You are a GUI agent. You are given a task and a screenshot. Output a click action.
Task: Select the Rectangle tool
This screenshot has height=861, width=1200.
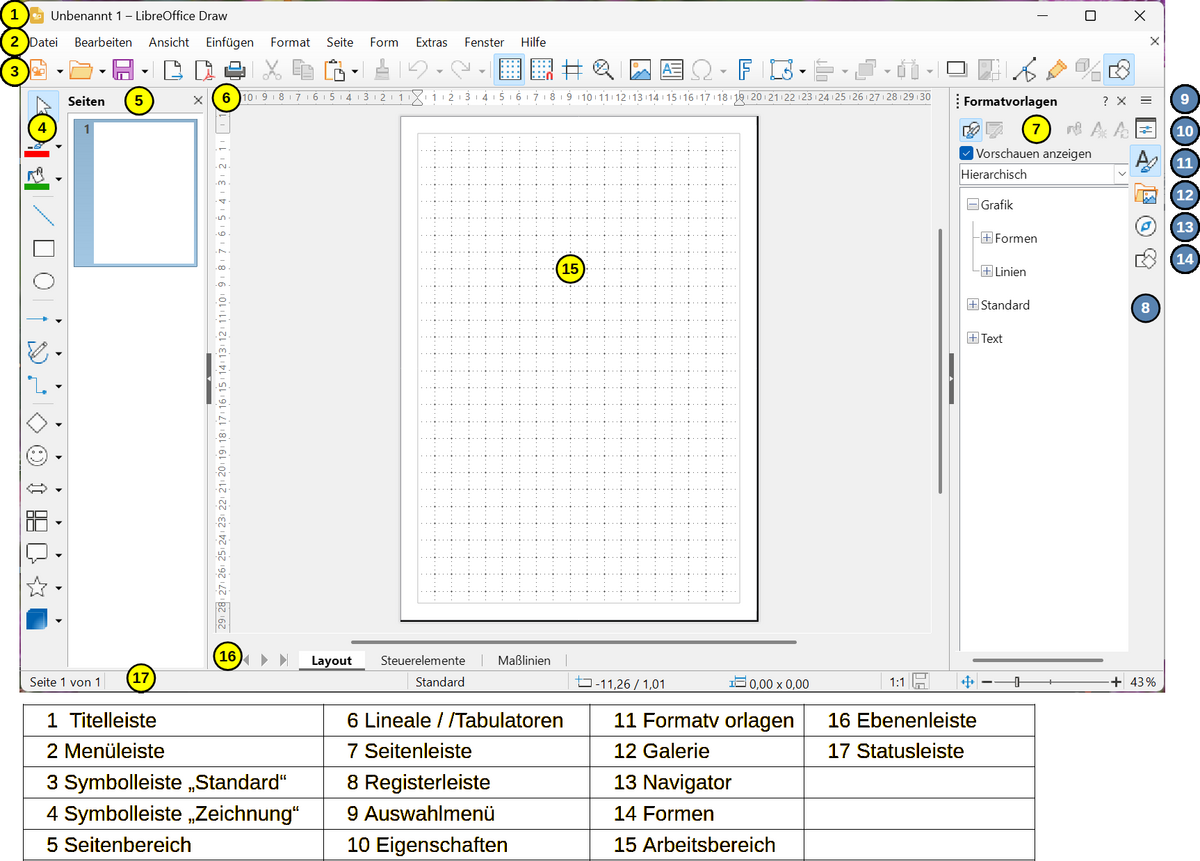coord(44,248)
